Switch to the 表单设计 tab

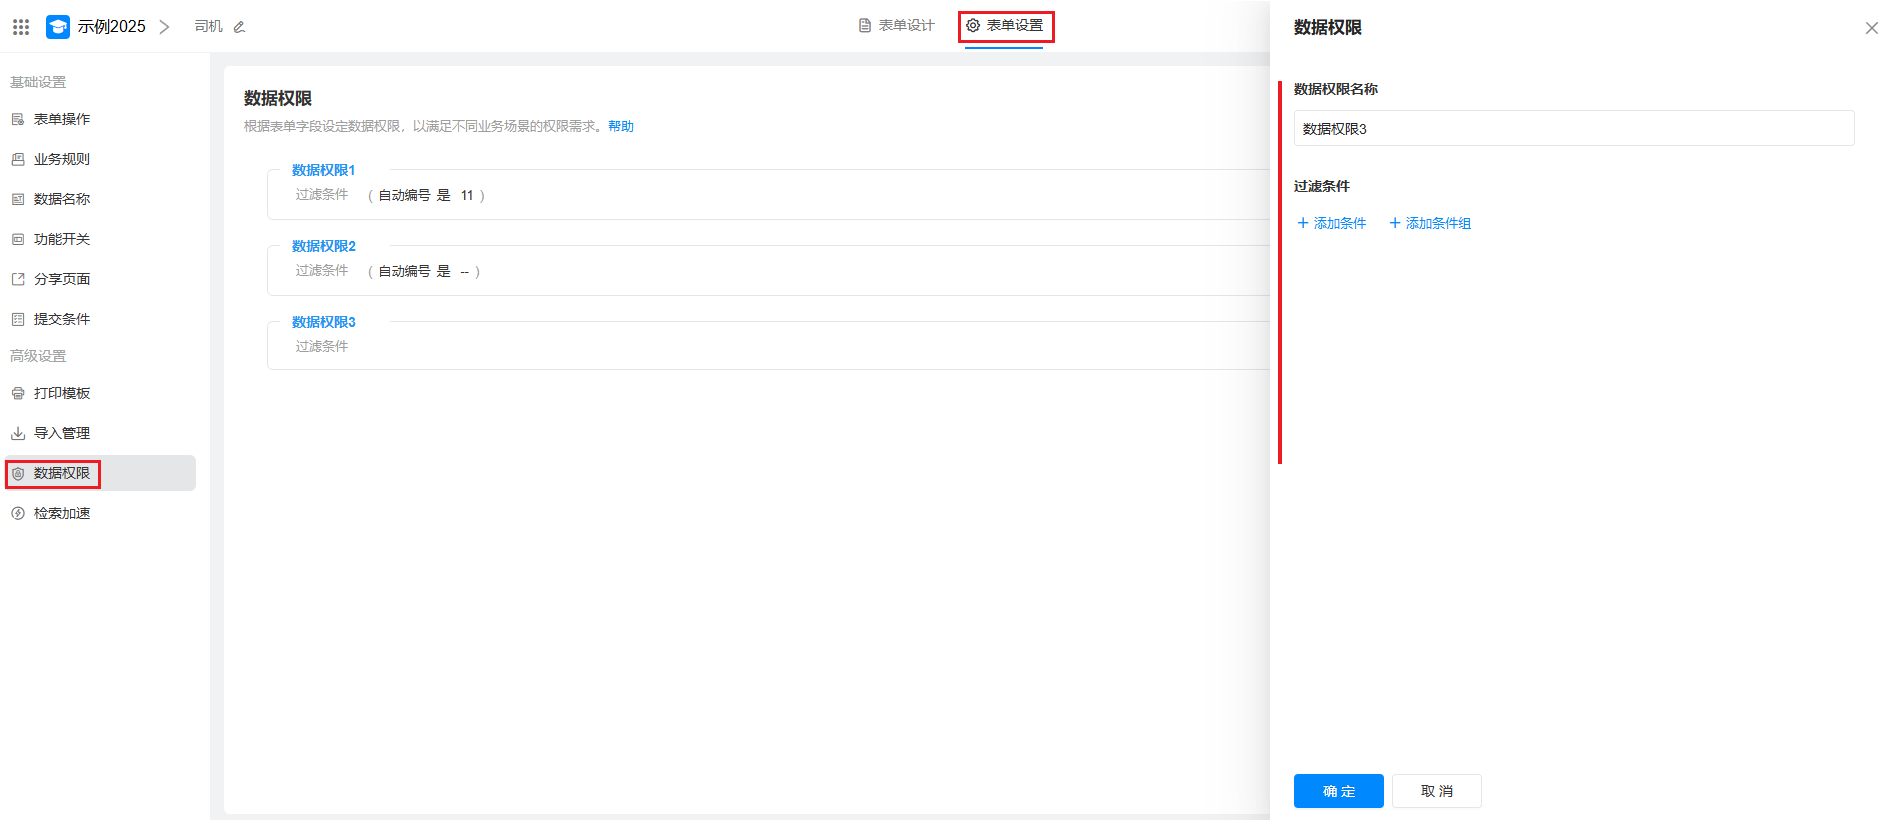tap(897, 26)
